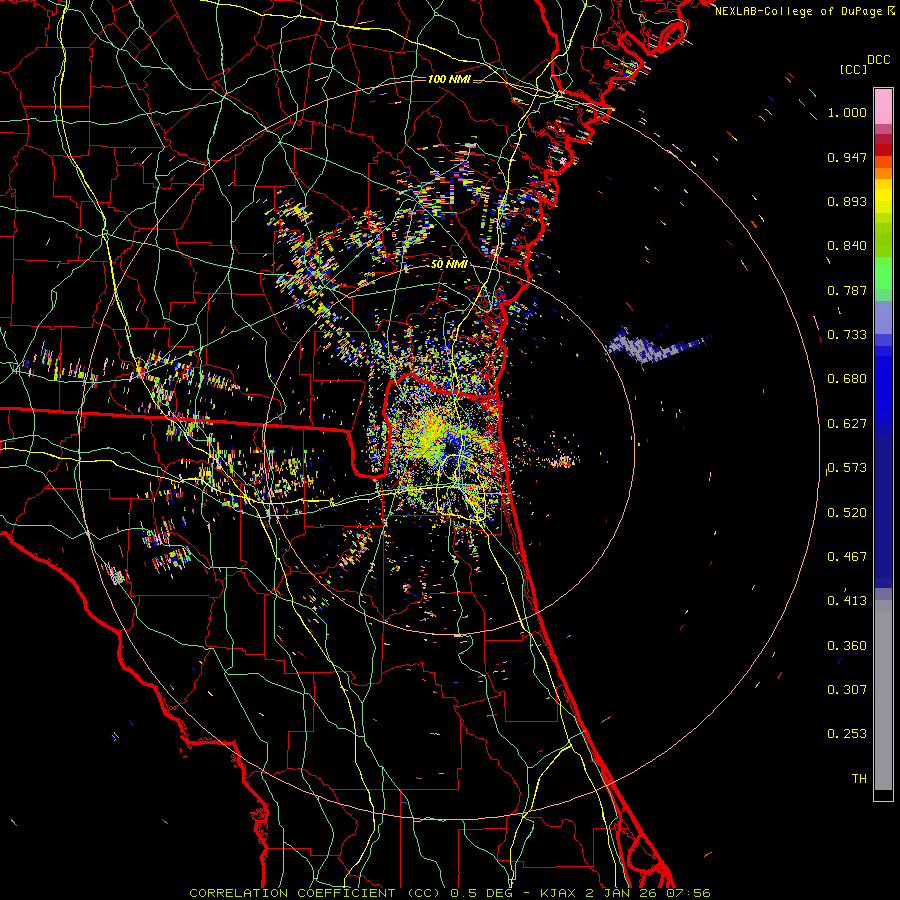This screenshot has height=900, width=900.
Task: Click the 0.467 scale value
Action: click(x=847, y=557)
